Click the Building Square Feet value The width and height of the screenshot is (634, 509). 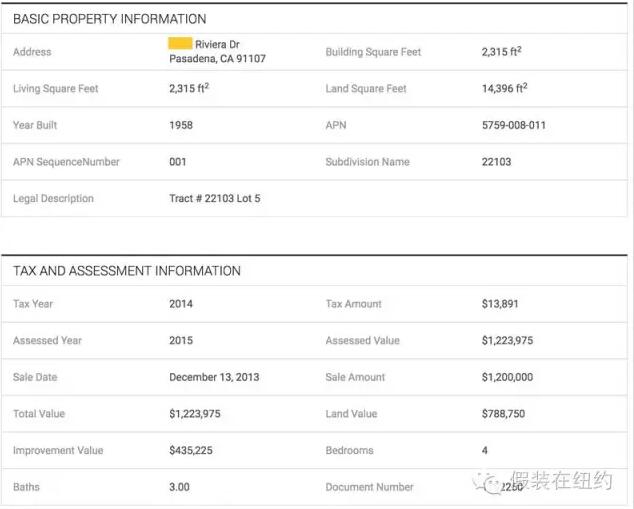point(501,51)
